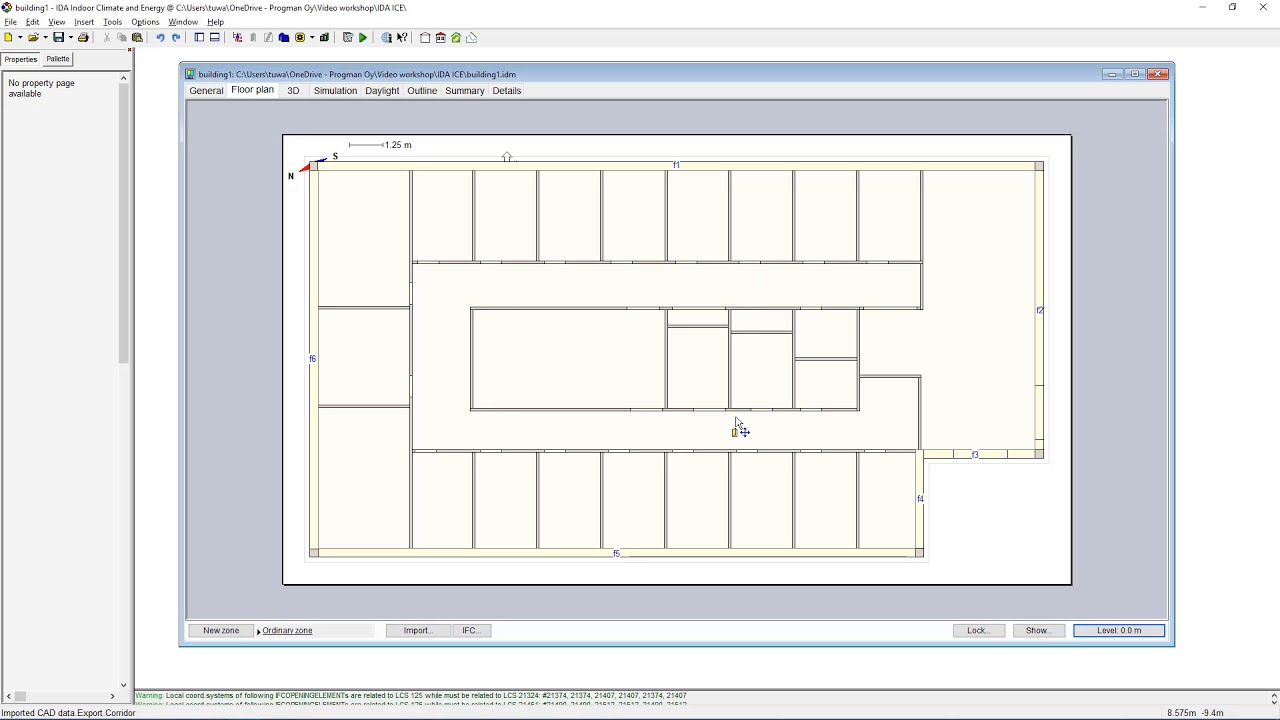1280x720 pixels.
Task: Open the Insert menu
Action: [84, 21]
